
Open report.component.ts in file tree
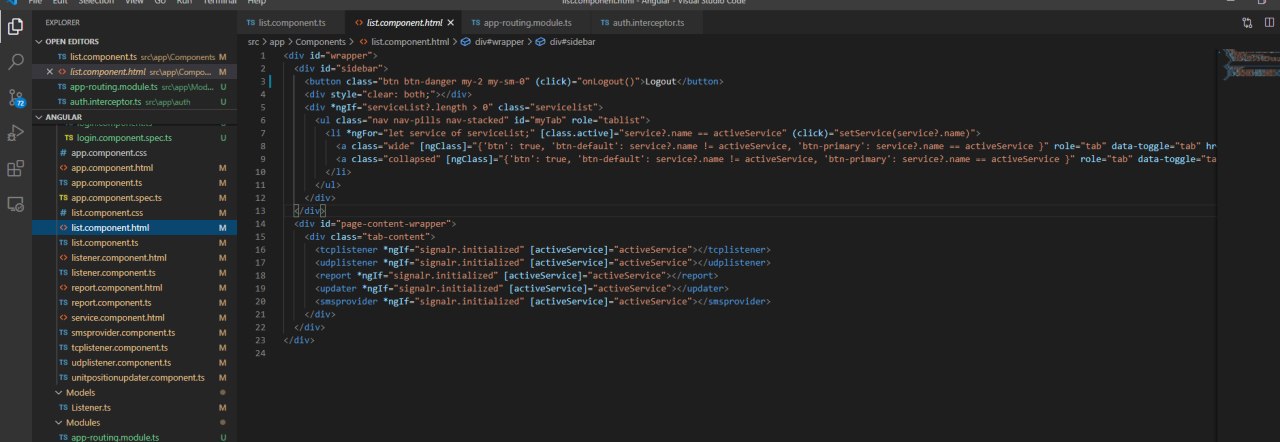click(x=135, y=303)
